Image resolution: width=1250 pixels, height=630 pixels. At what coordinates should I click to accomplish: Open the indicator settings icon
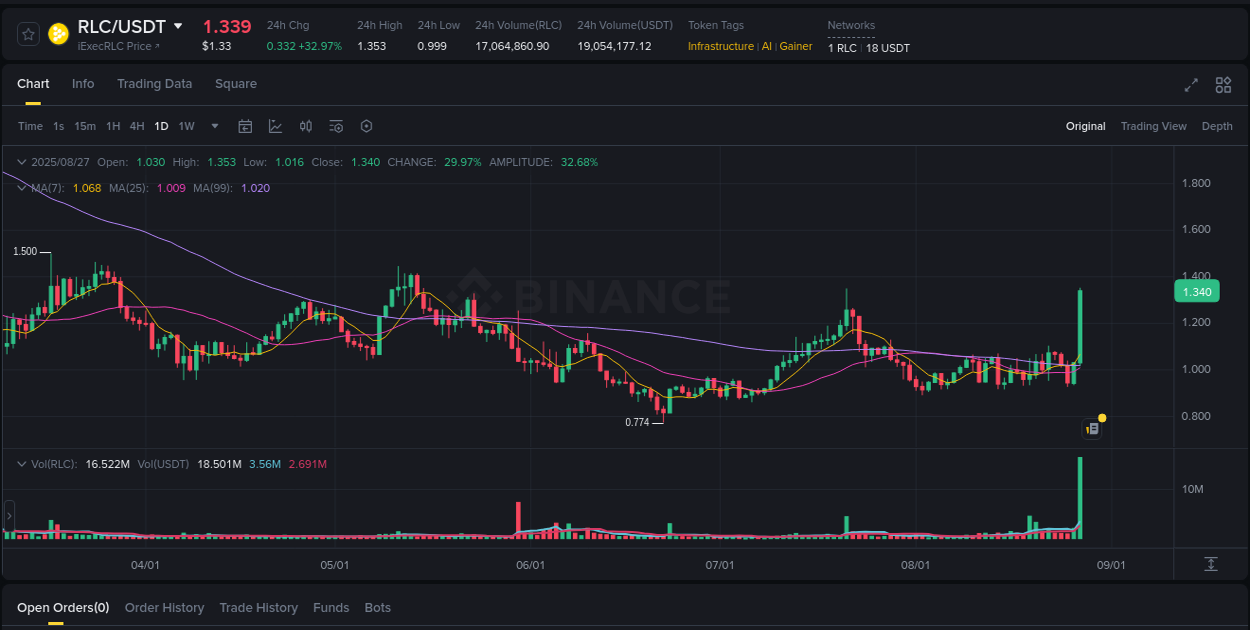[x=336, y=126]
